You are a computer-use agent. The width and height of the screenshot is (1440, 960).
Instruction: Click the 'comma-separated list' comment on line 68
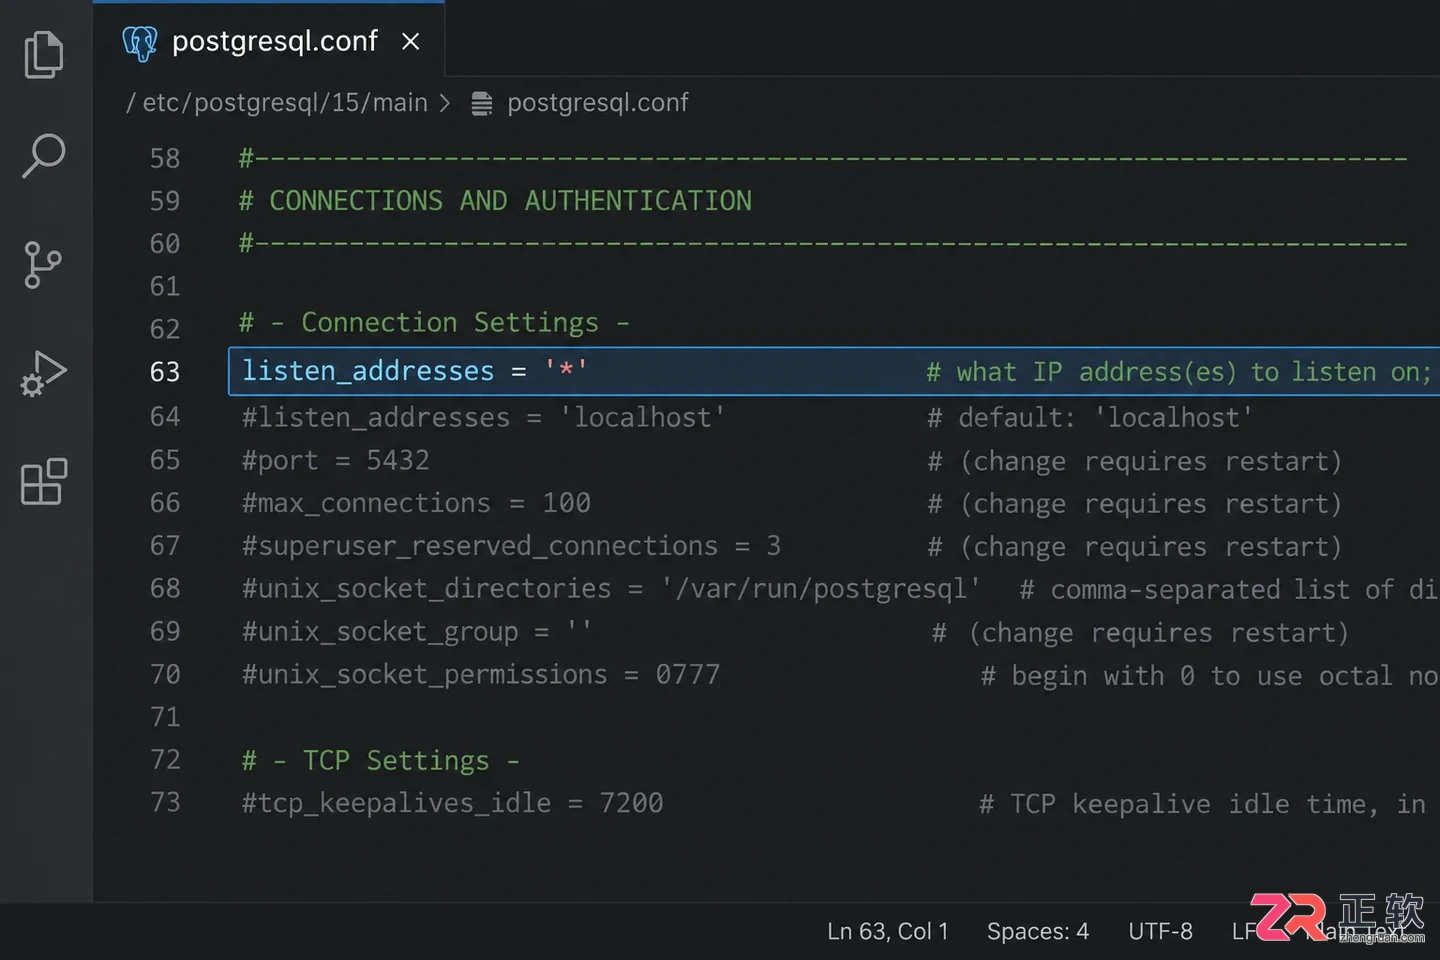[1229, 589]
